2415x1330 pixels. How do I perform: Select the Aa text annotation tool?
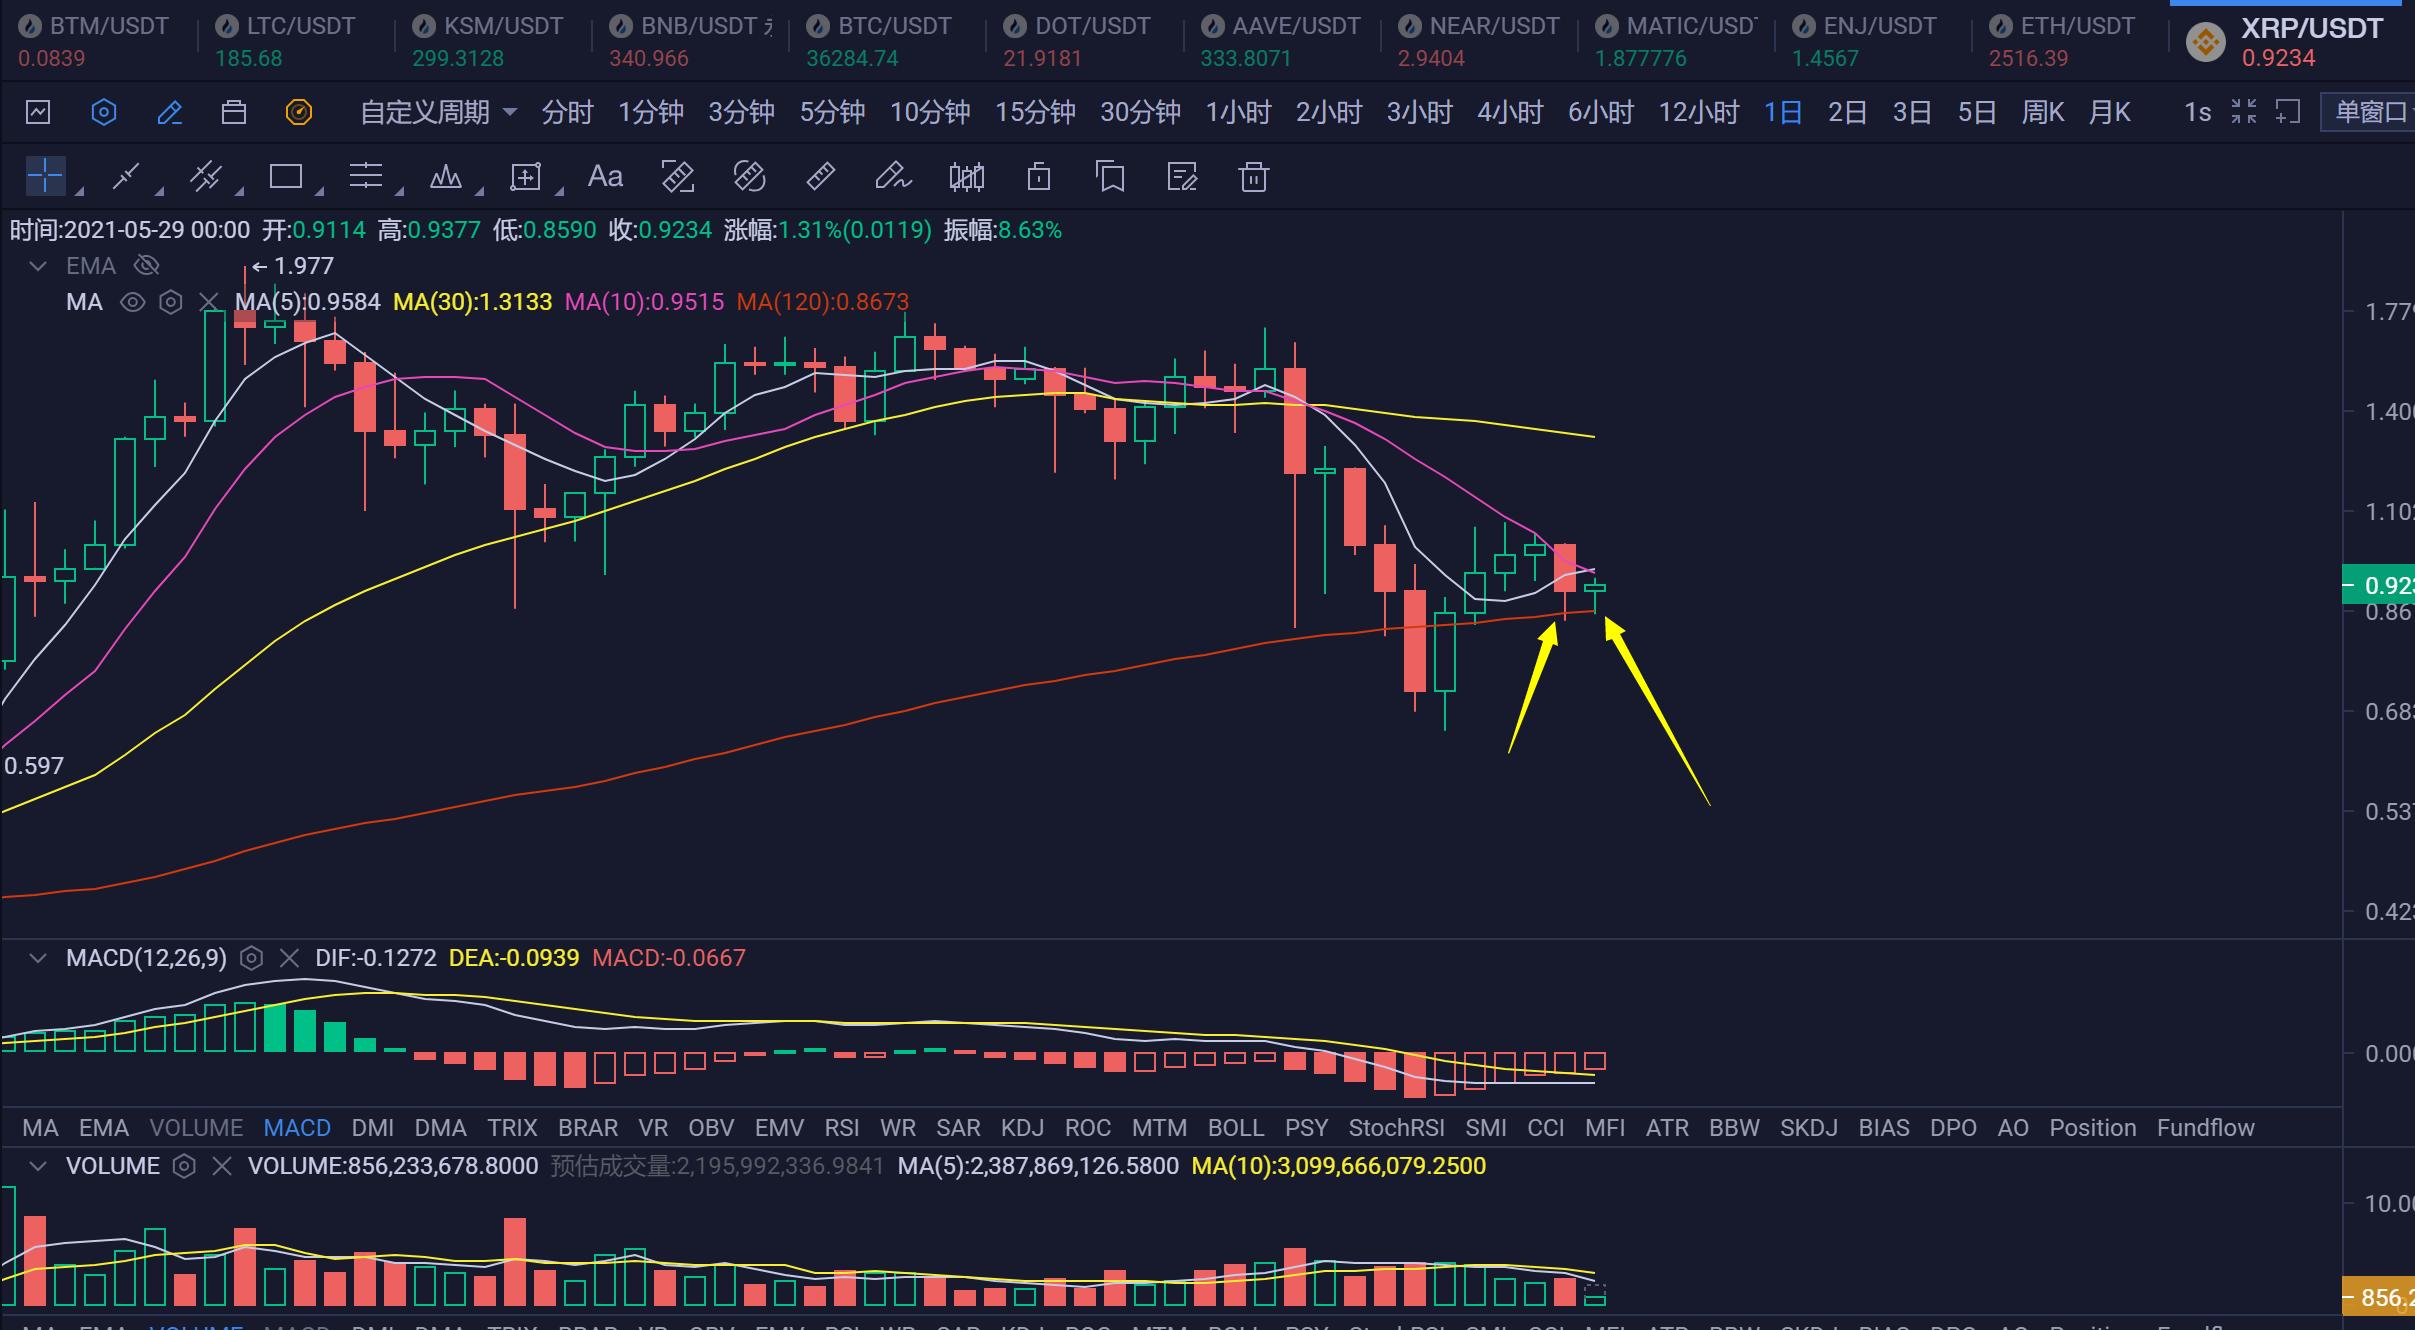pos(605,177)
